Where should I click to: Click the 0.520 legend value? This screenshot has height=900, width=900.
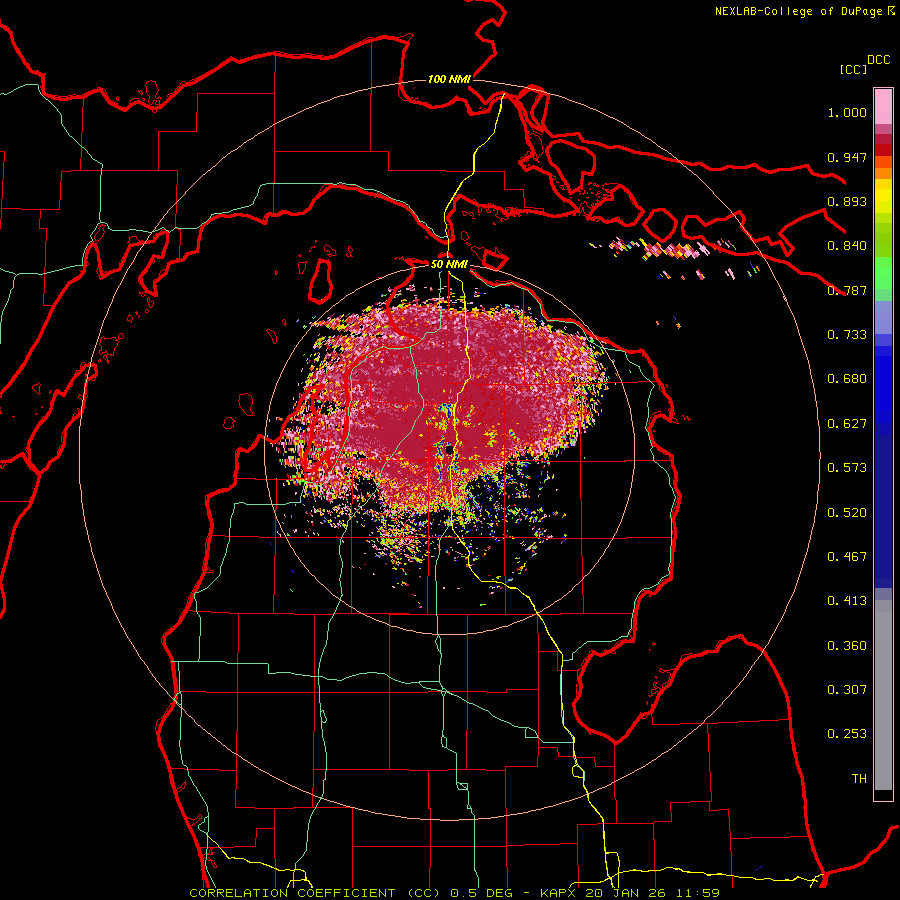(847, 513)
